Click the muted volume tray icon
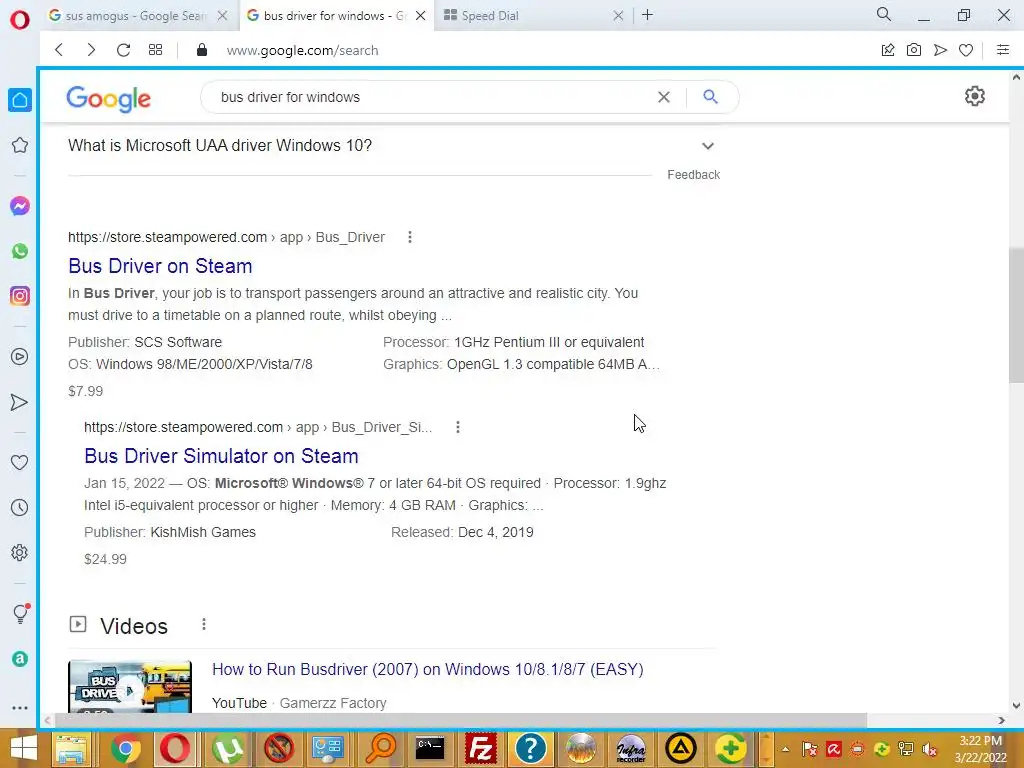 (929, 749)
